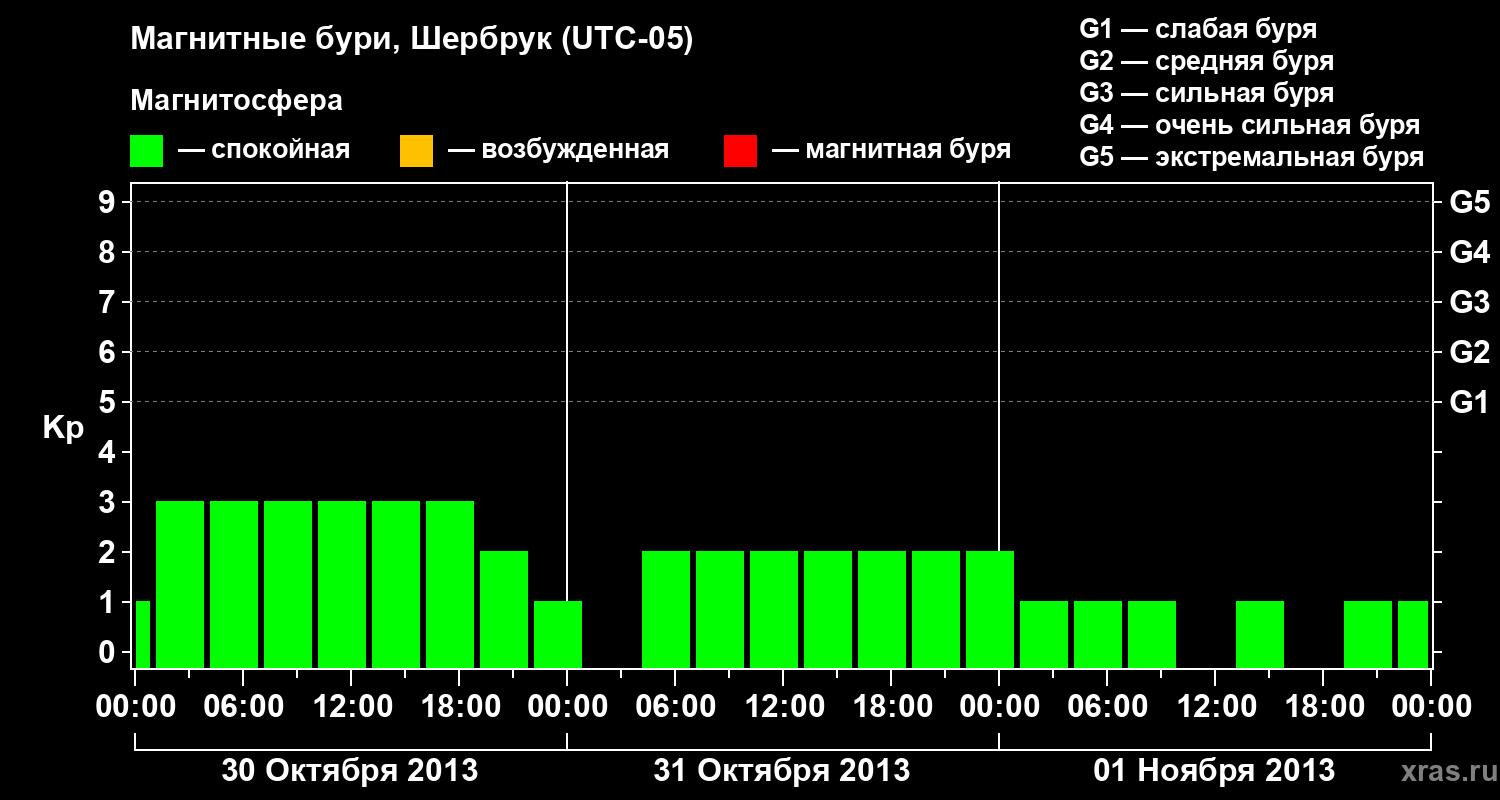Image resolution: width=1500 pixels, height=800 pixels.
Task: Click the 'G2 — средняя буря' legend line
Action: tap(1206, 61)
